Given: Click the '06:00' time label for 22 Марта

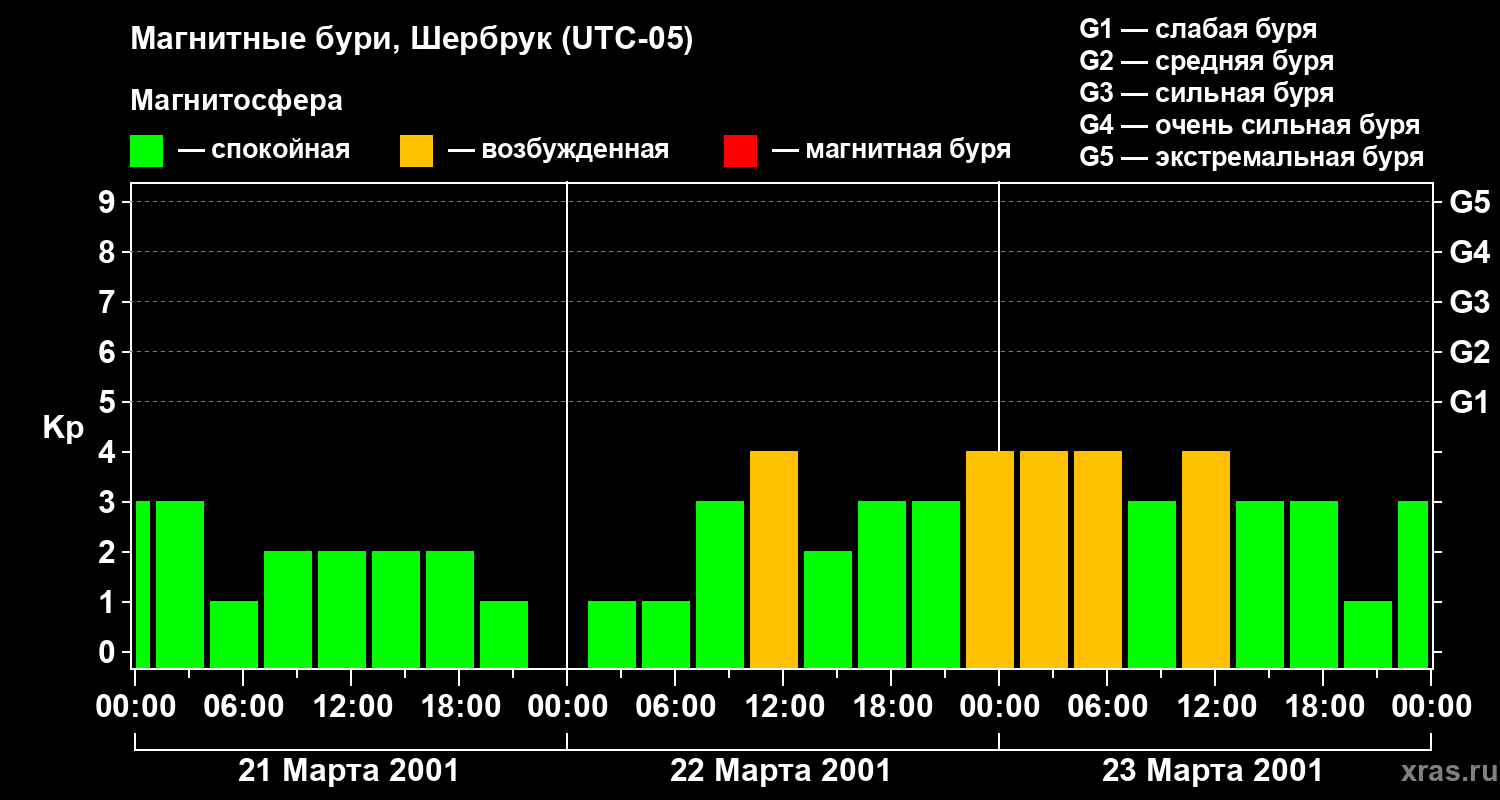Looking at the screenshot, I should (675, 707).
